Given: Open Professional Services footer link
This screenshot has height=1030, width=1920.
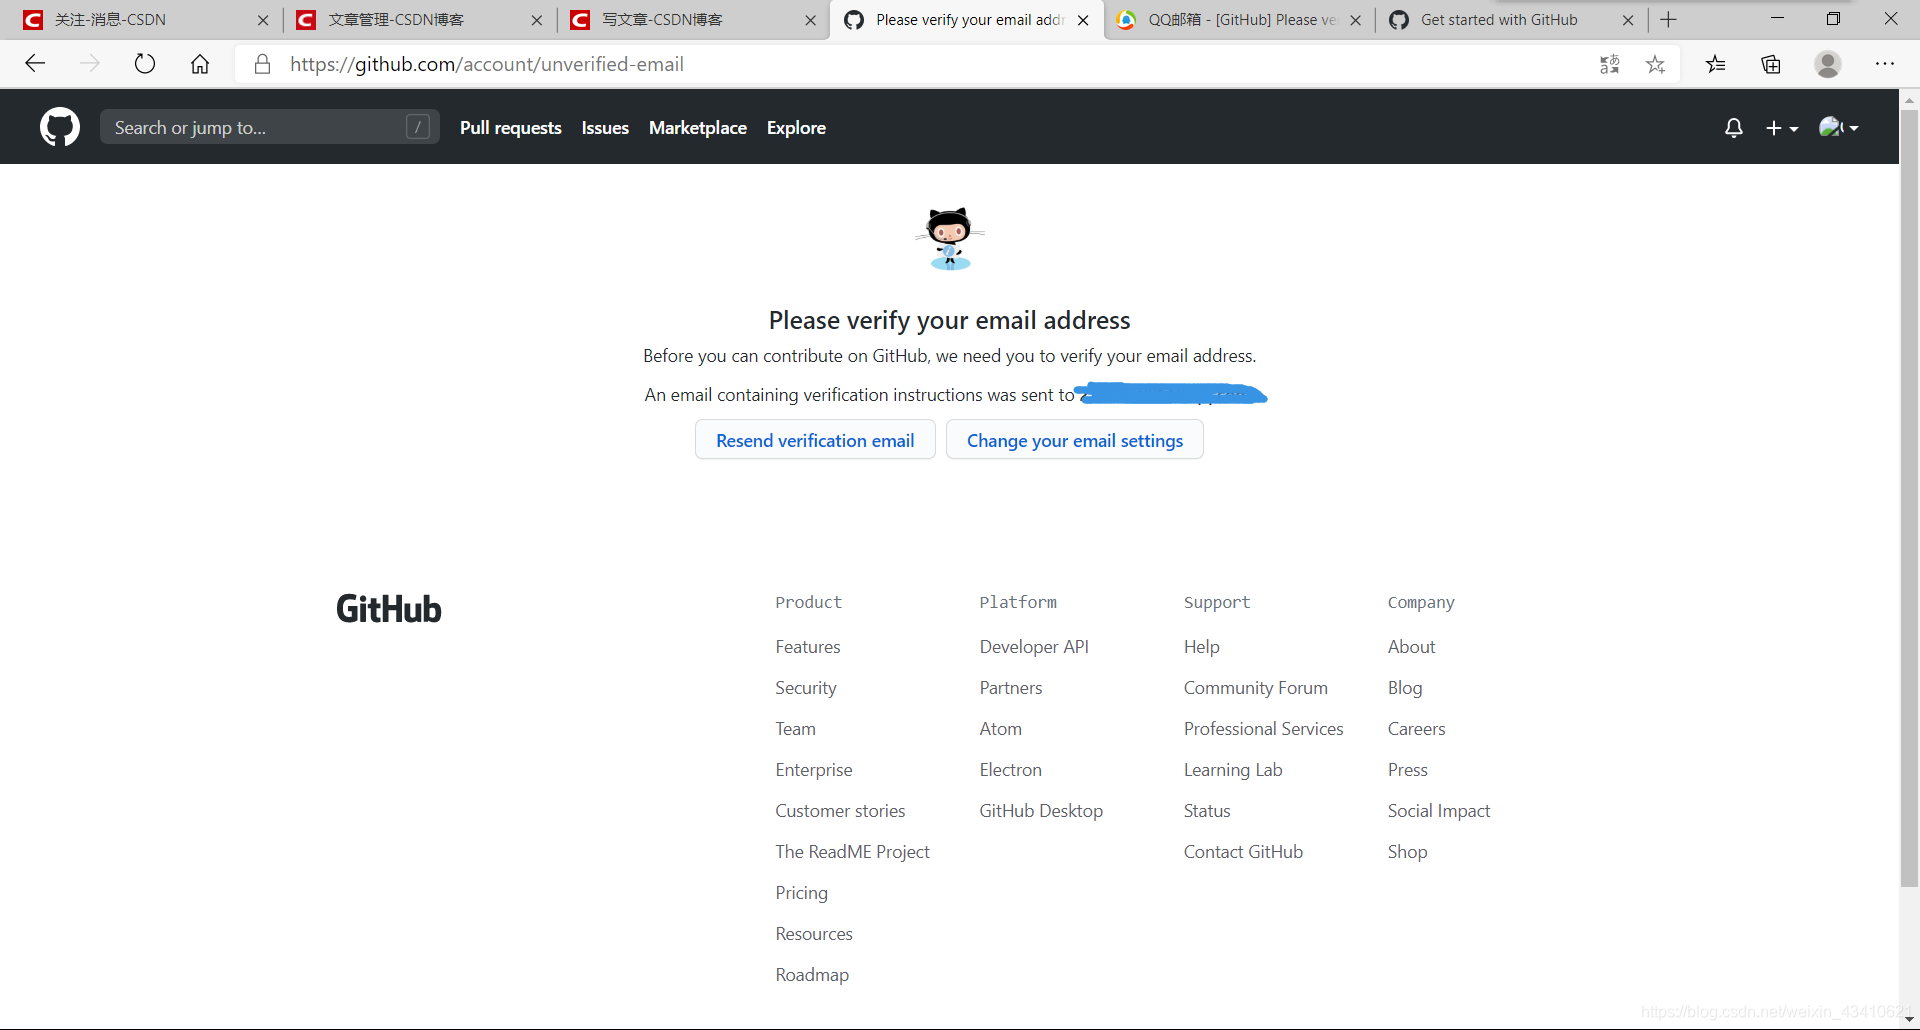Looking at the screenshot, I should click(1264, 729).
